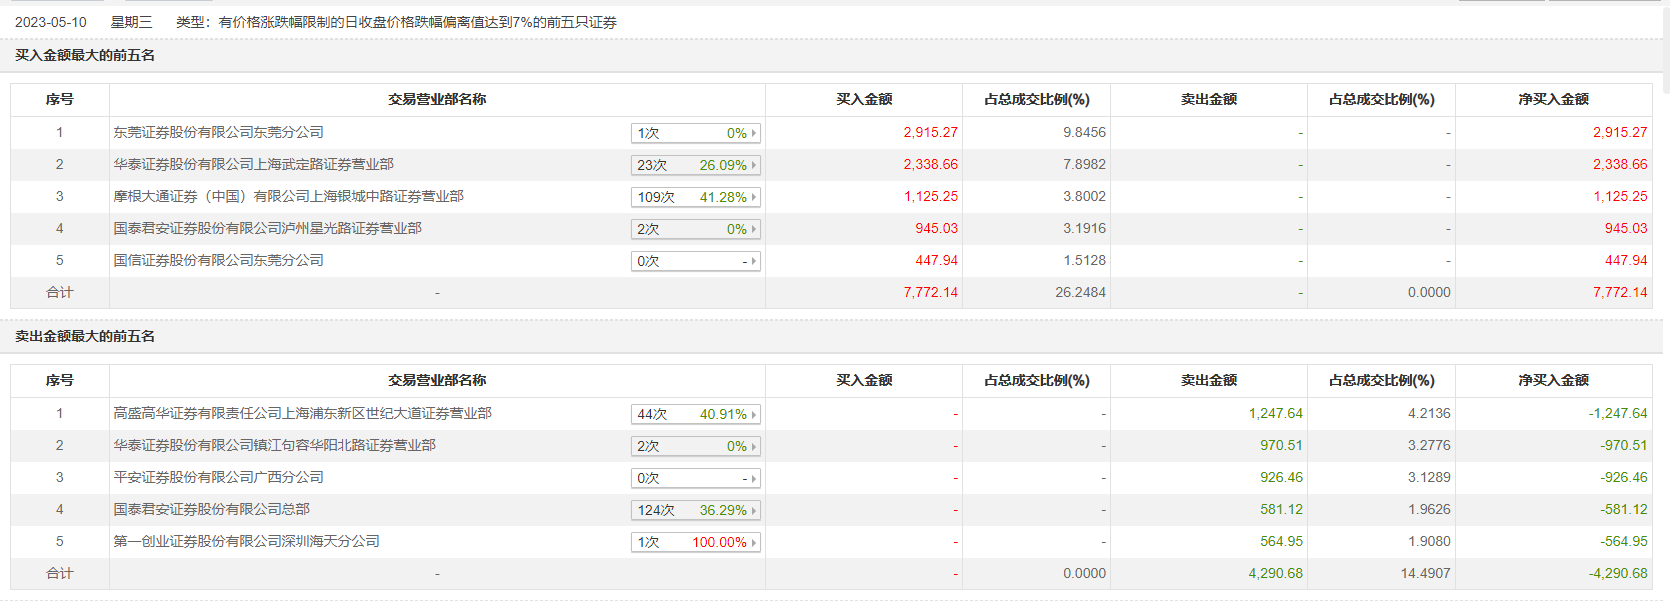The height and width of the screenshot is (601, 1670).
Task: Open 高盛高华证券上海浦东新区世纪大道营业部 link
Action: [302, 413]
